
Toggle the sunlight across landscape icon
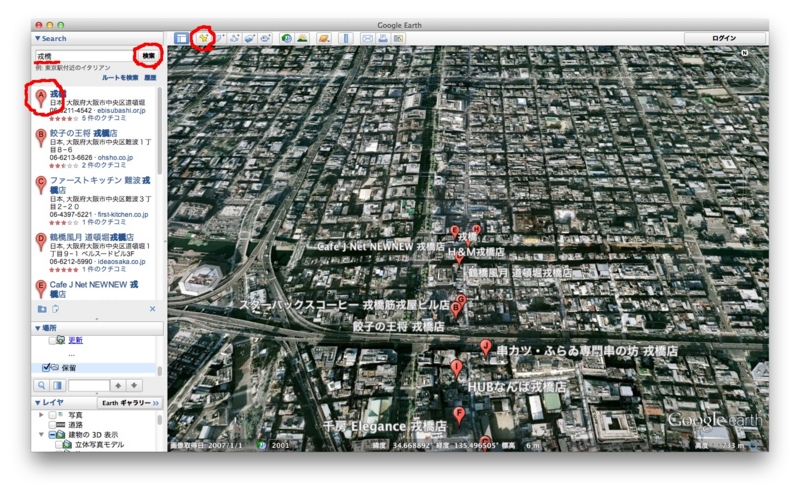pos(303,38)
